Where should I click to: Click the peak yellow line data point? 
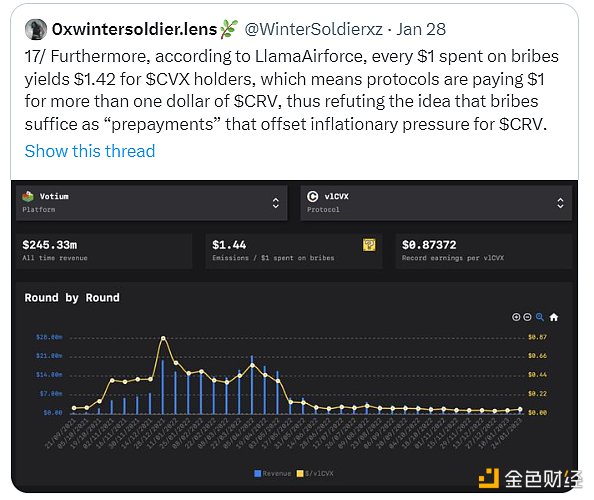[x=163, y=338]
